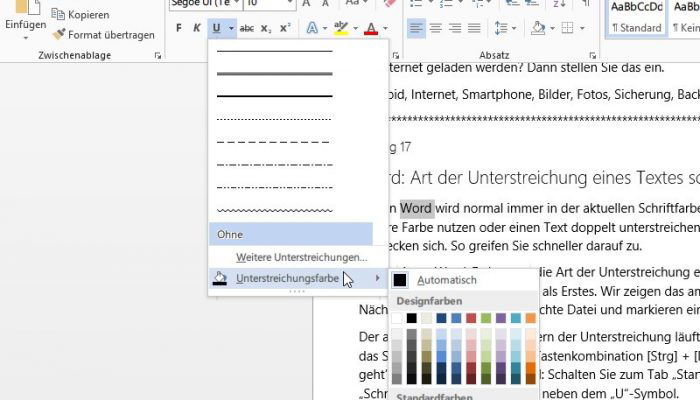
Task: Open the font color dropdown arrow
Action: coord(385,28)
